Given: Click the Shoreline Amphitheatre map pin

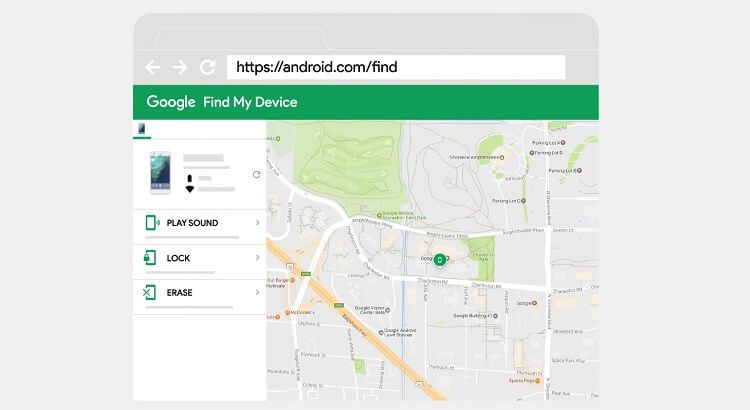Looking at the screenshot, I should [x=502, y=157].
